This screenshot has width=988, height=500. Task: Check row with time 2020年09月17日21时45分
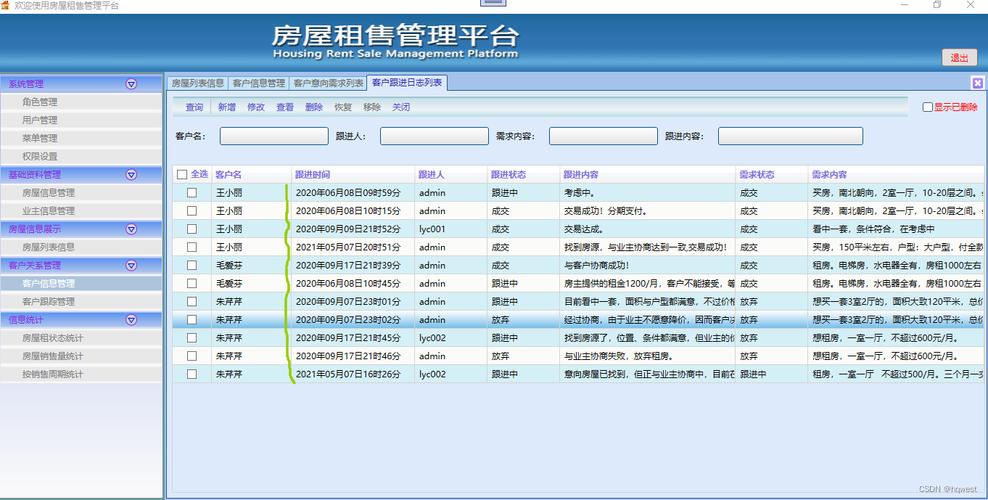pyautogui.click(x=192, y=338)
